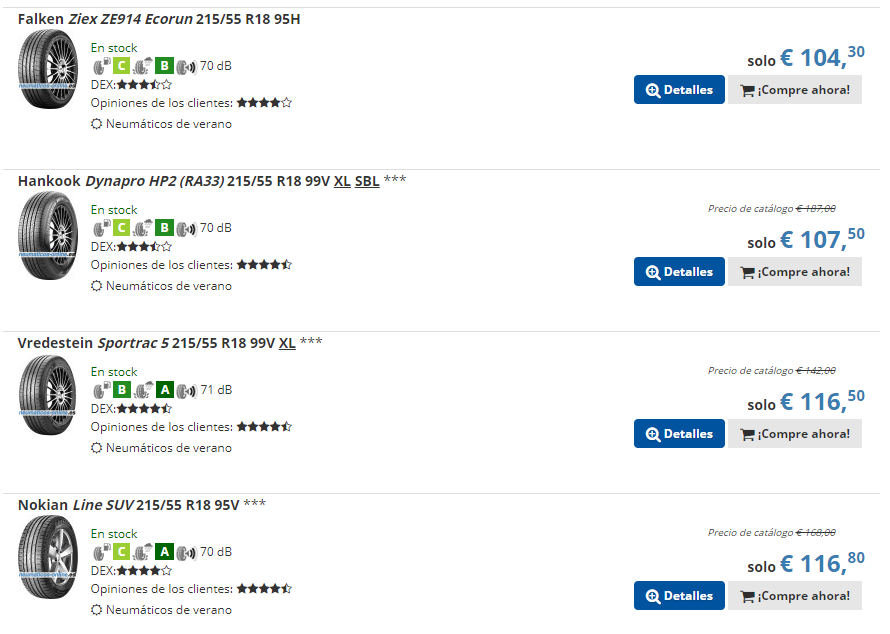The width and height of the screenshot is (890, 634).
Task: Click the Falken 70 dB noise icon
Action: click(186, 67)
